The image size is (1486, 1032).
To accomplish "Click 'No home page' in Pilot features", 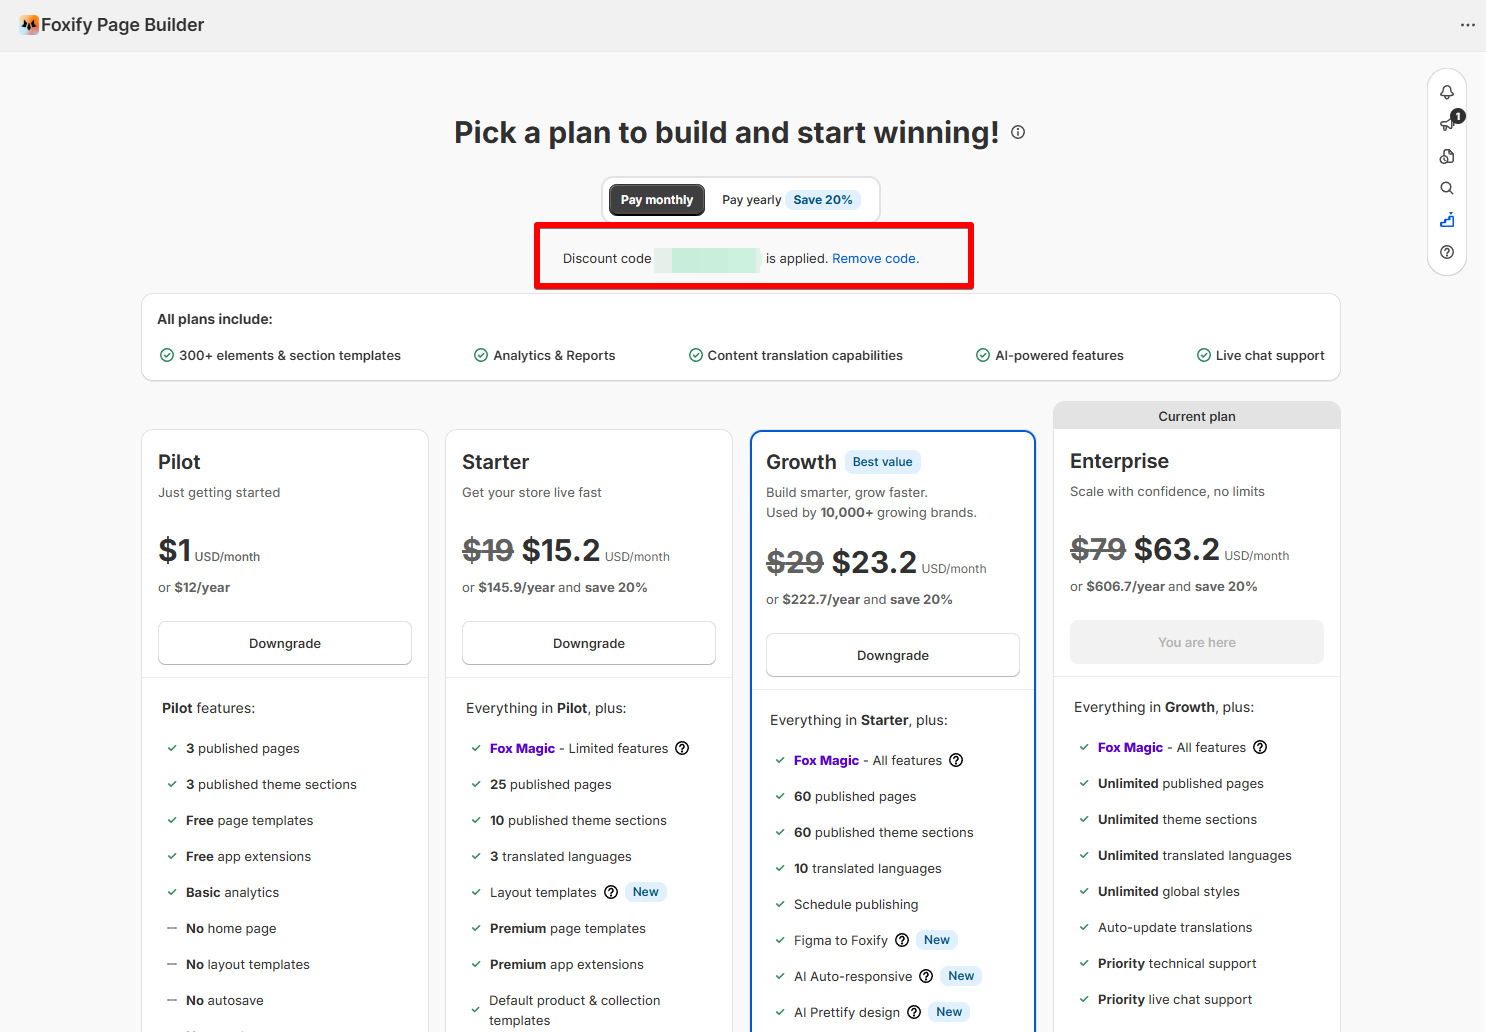I will [231, 928].
